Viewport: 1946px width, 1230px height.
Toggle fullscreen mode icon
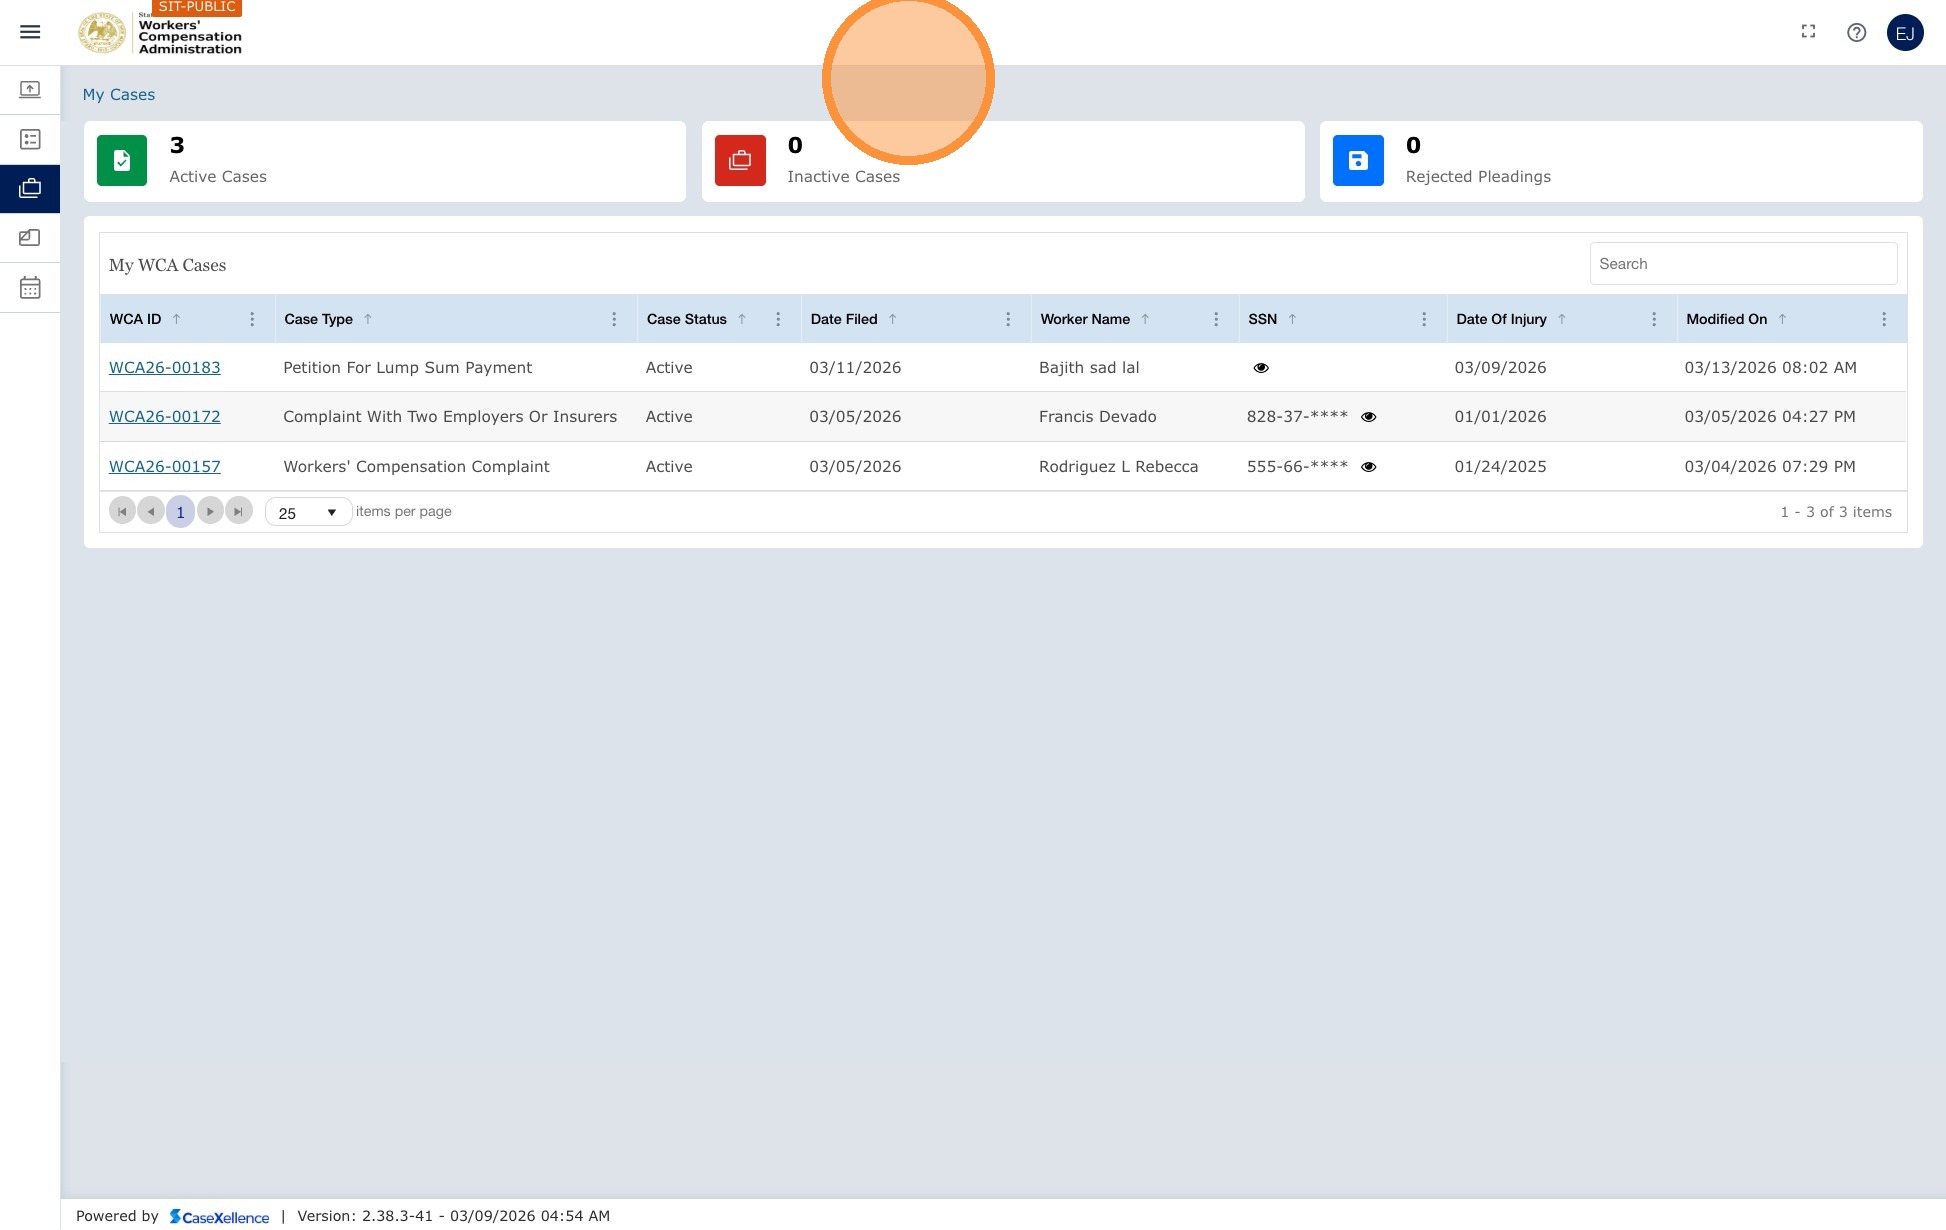(x=1808, y=32)
